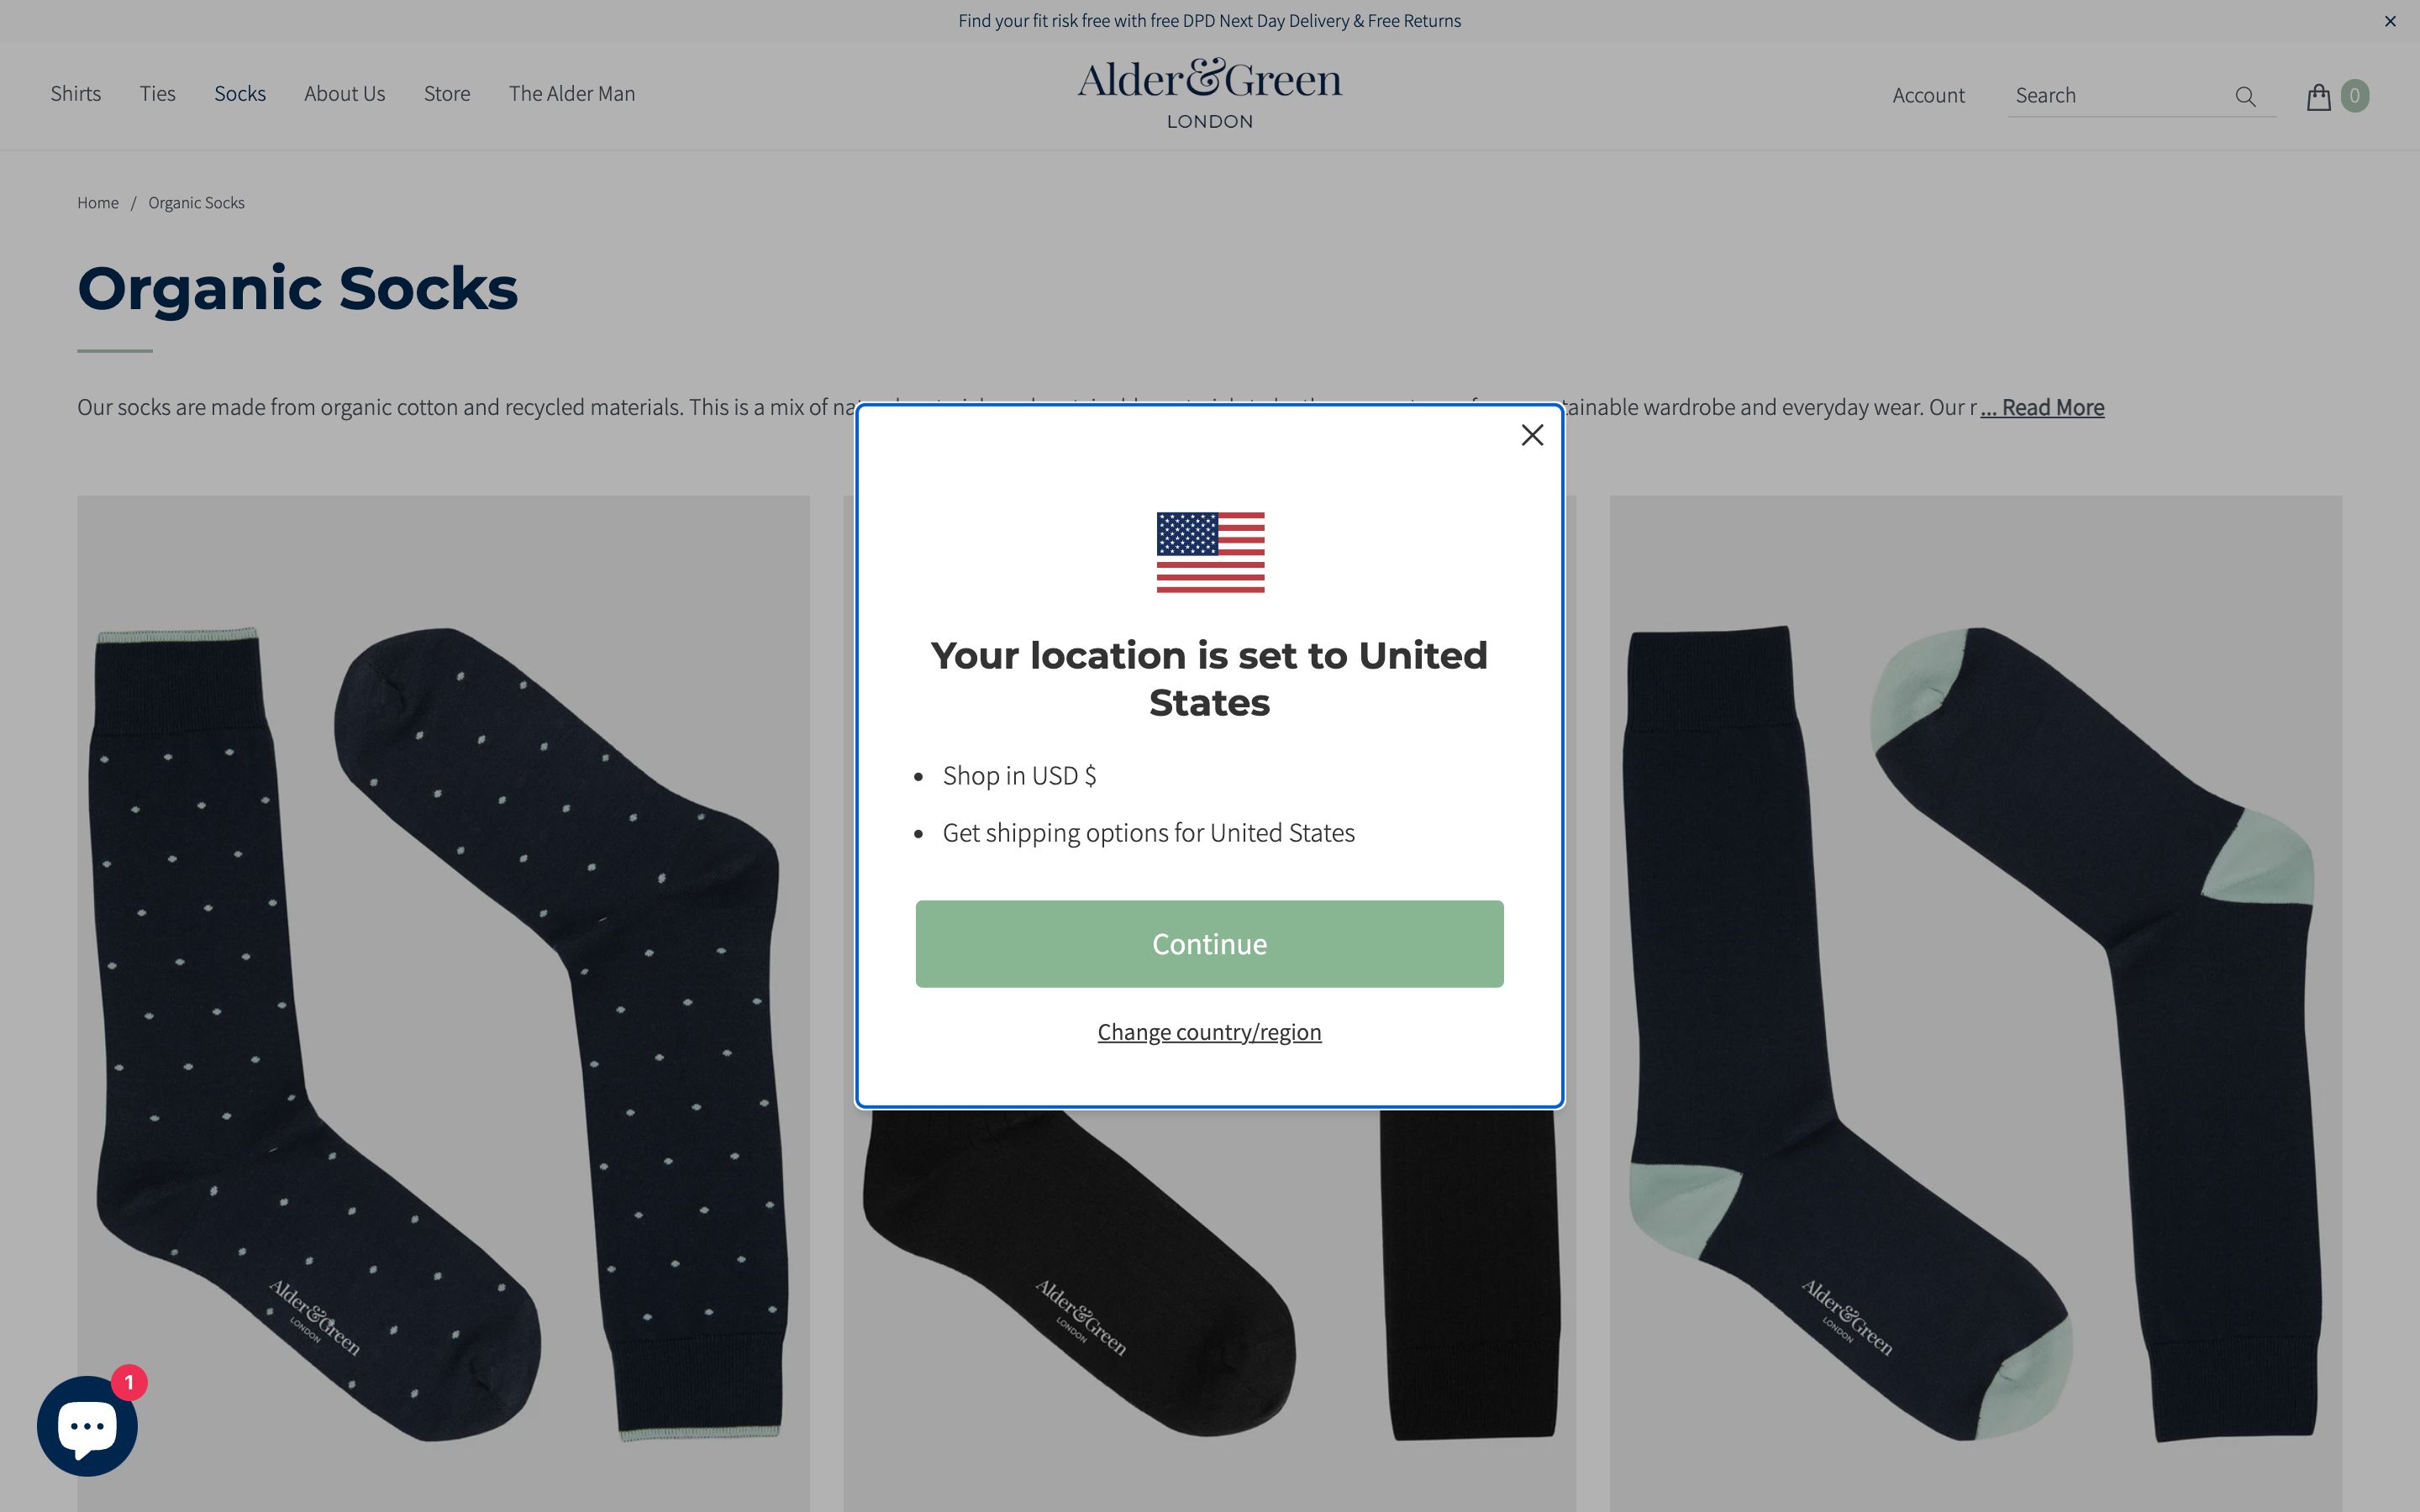The image size is (2420, 1512).
Task: Click the Alder & Green London logo
Action: pyautogui.click(x=1209, y=94)
